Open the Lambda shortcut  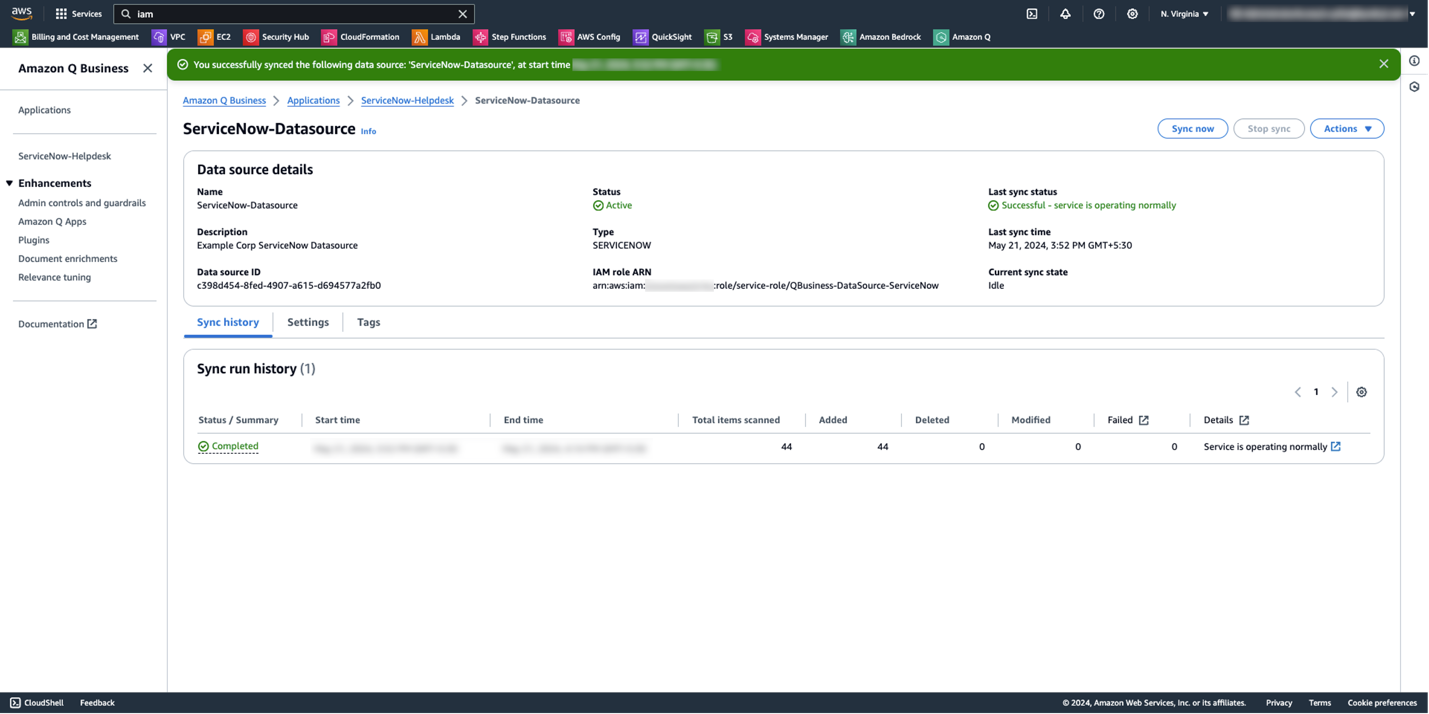(x=436, y=37)
